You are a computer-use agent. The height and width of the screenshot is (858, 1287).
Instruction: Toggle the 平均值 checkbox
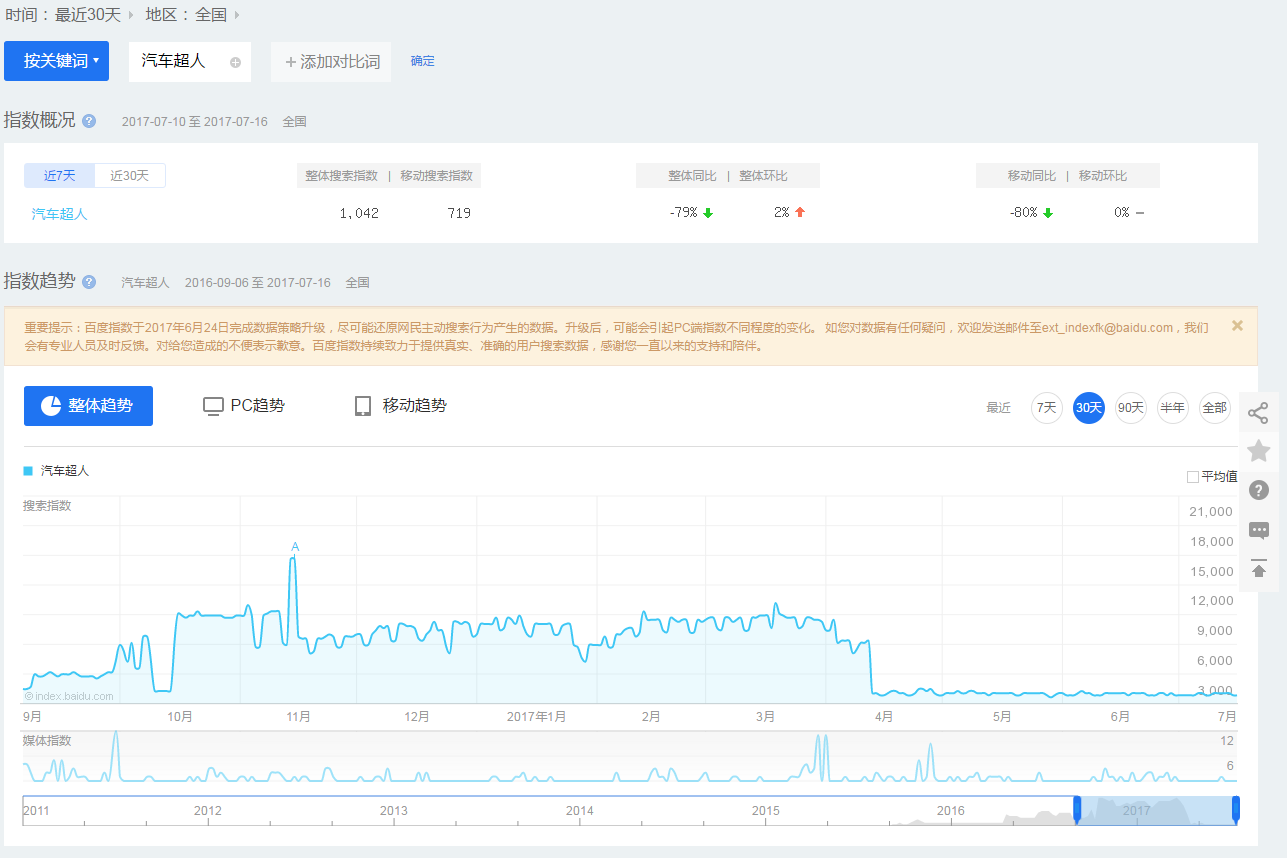[1192, 477]
